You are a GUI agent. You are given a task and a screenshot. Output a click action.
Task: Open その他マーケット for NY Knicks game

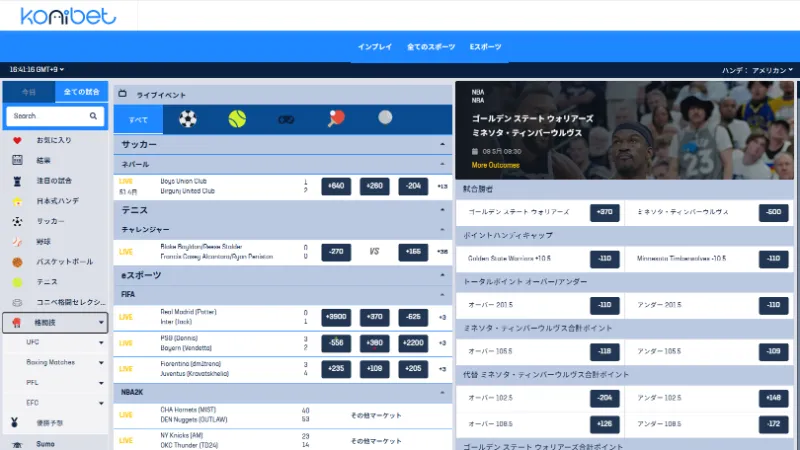pos(376,441)
